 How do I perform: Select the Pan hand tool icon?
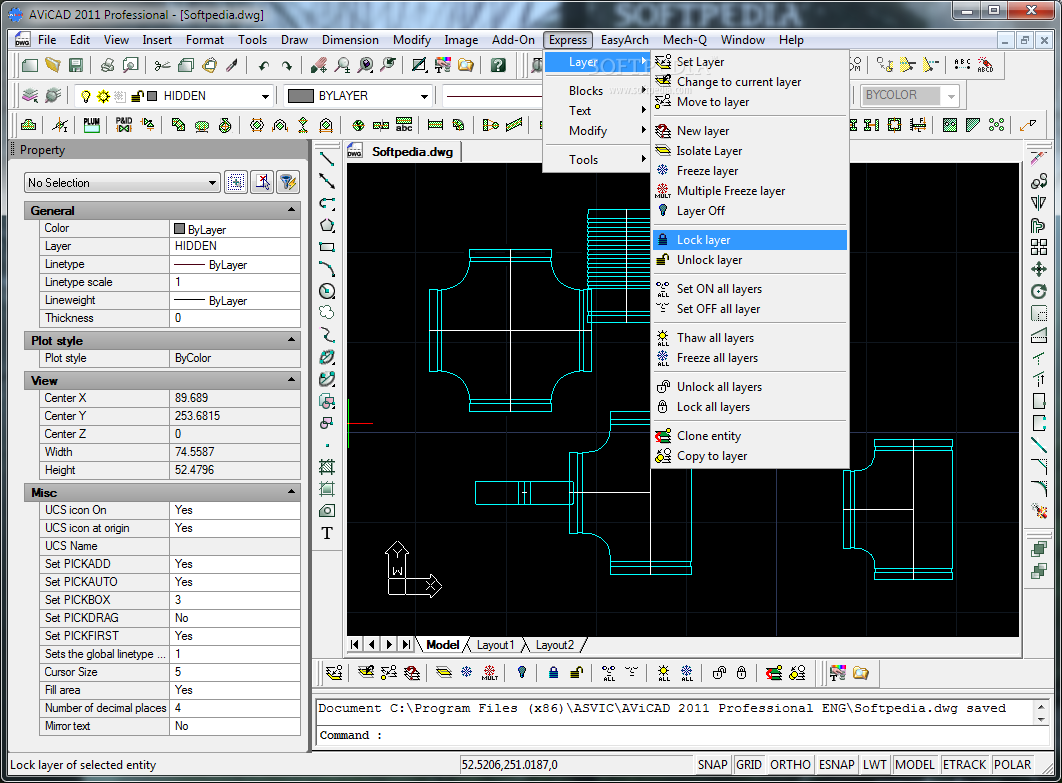coord(318,66)
